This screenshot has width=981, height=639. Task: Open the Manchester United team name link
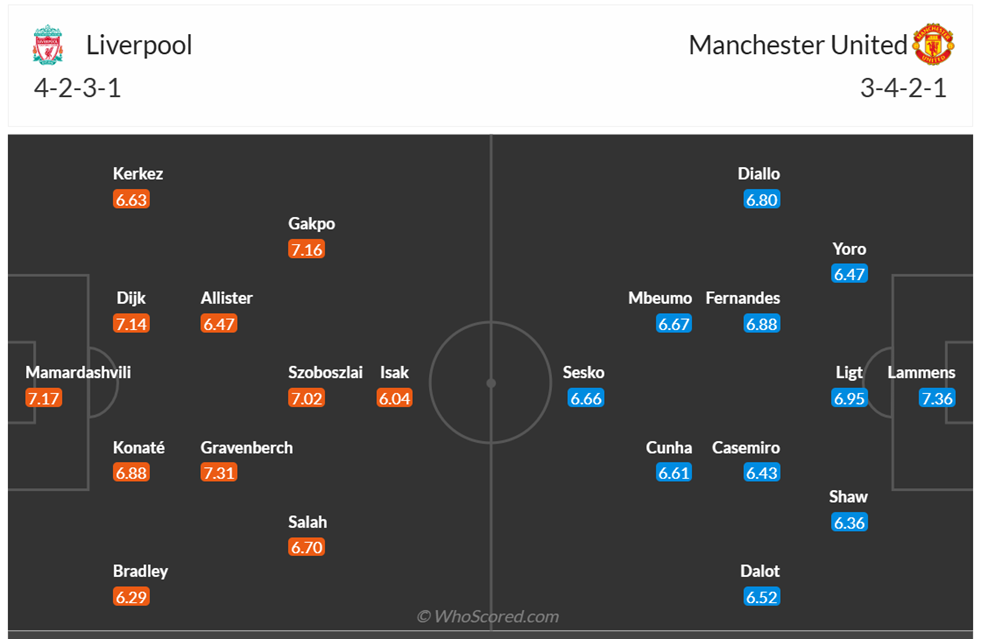point(797,45)
